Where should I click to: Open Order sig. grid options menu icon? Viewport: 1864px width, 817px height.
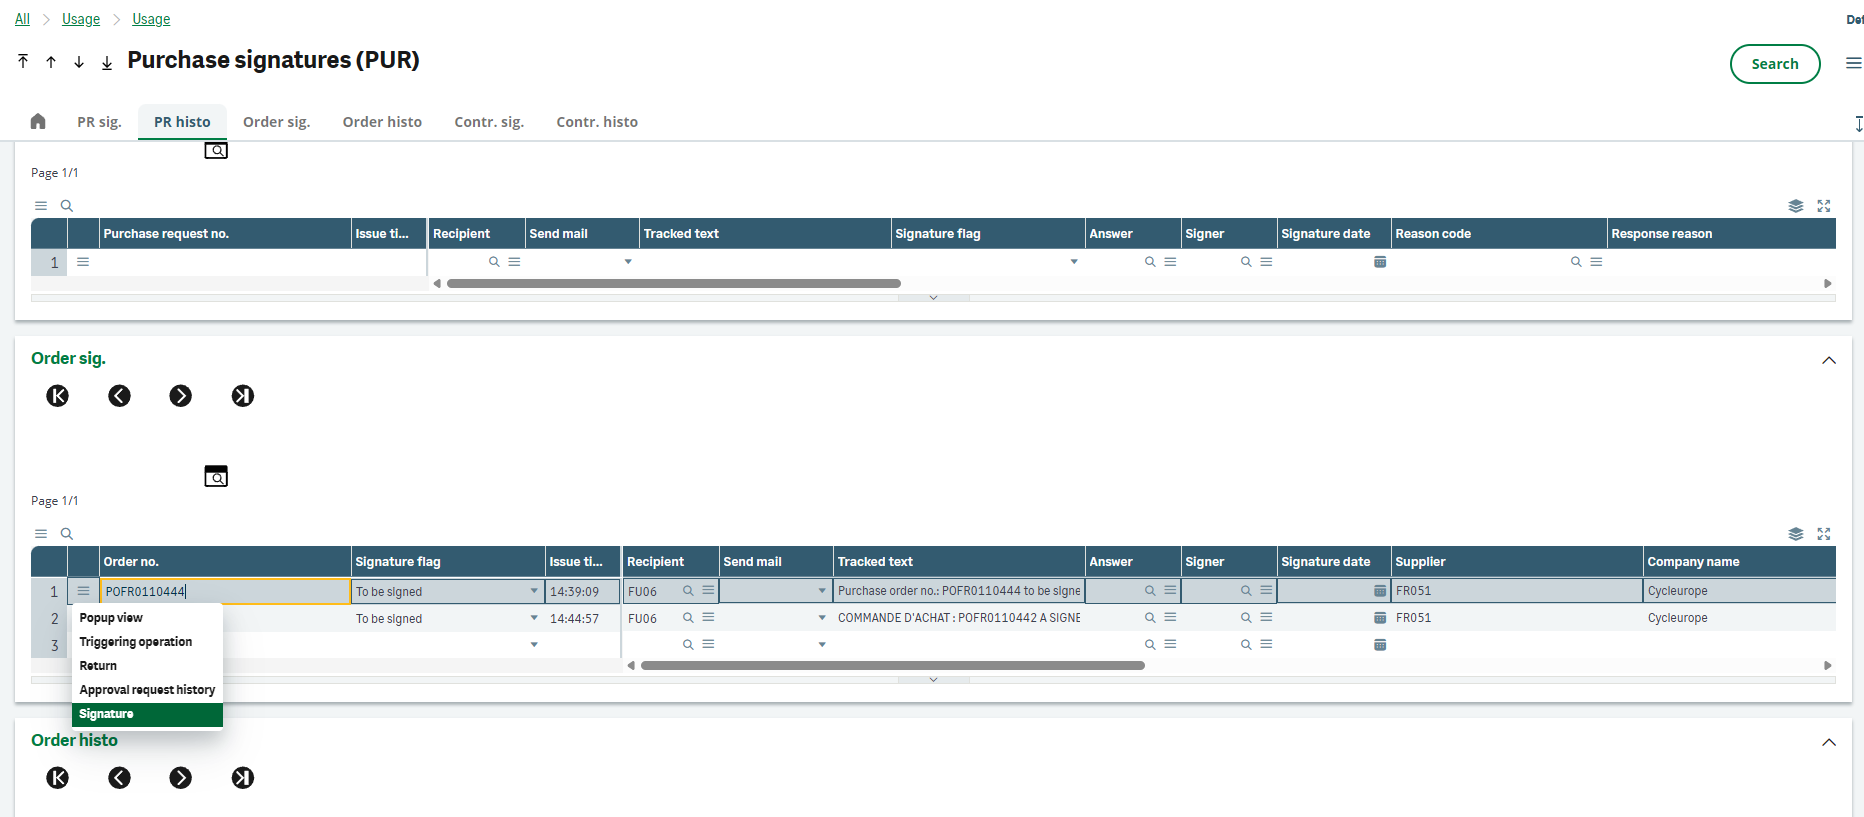41,534
